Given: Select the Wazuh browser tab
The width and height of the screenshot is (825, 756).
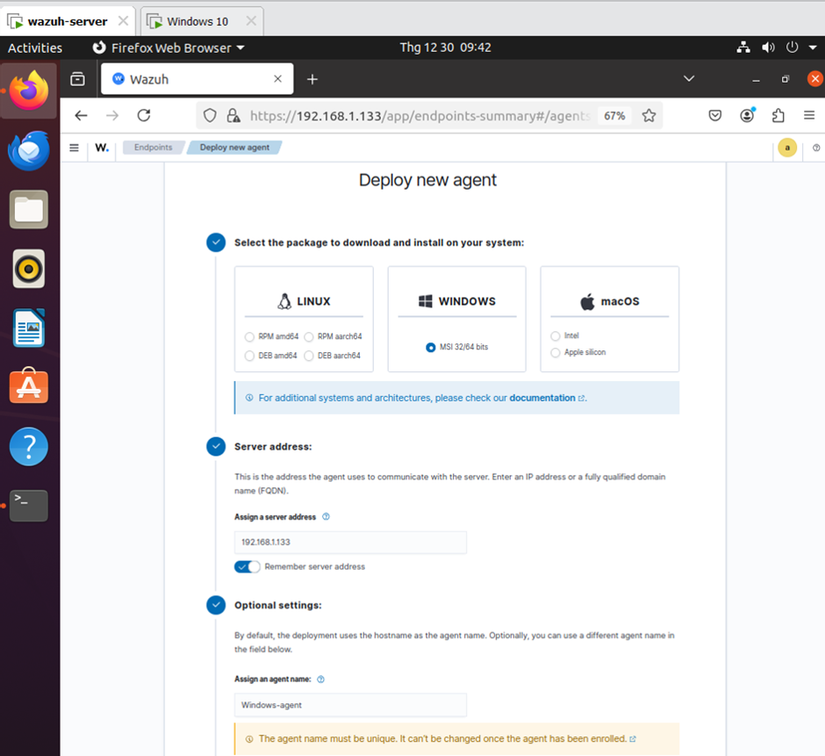Looking at the screenshot, I should (197, 79).
